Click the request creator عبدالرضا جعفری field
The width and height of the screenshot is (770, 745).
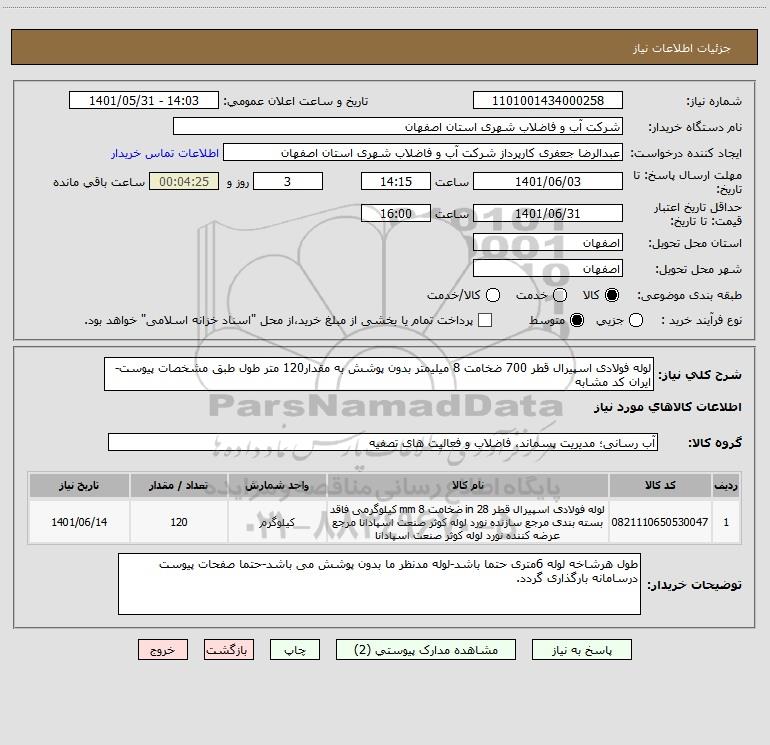[x=423, y=153]
